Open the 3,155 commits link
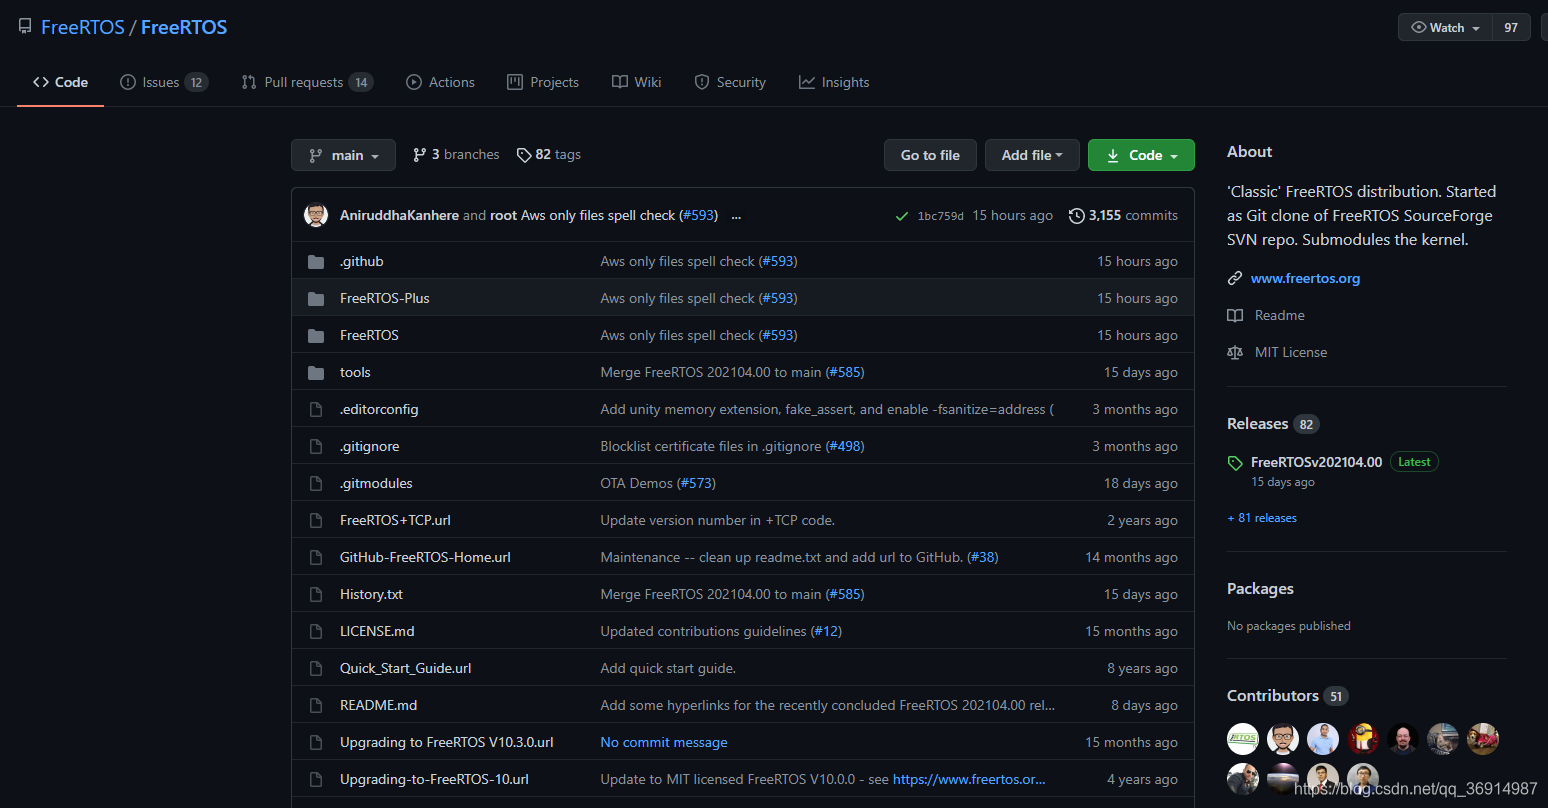This screenshot has width=1548, height=808. click(1123, 216)
